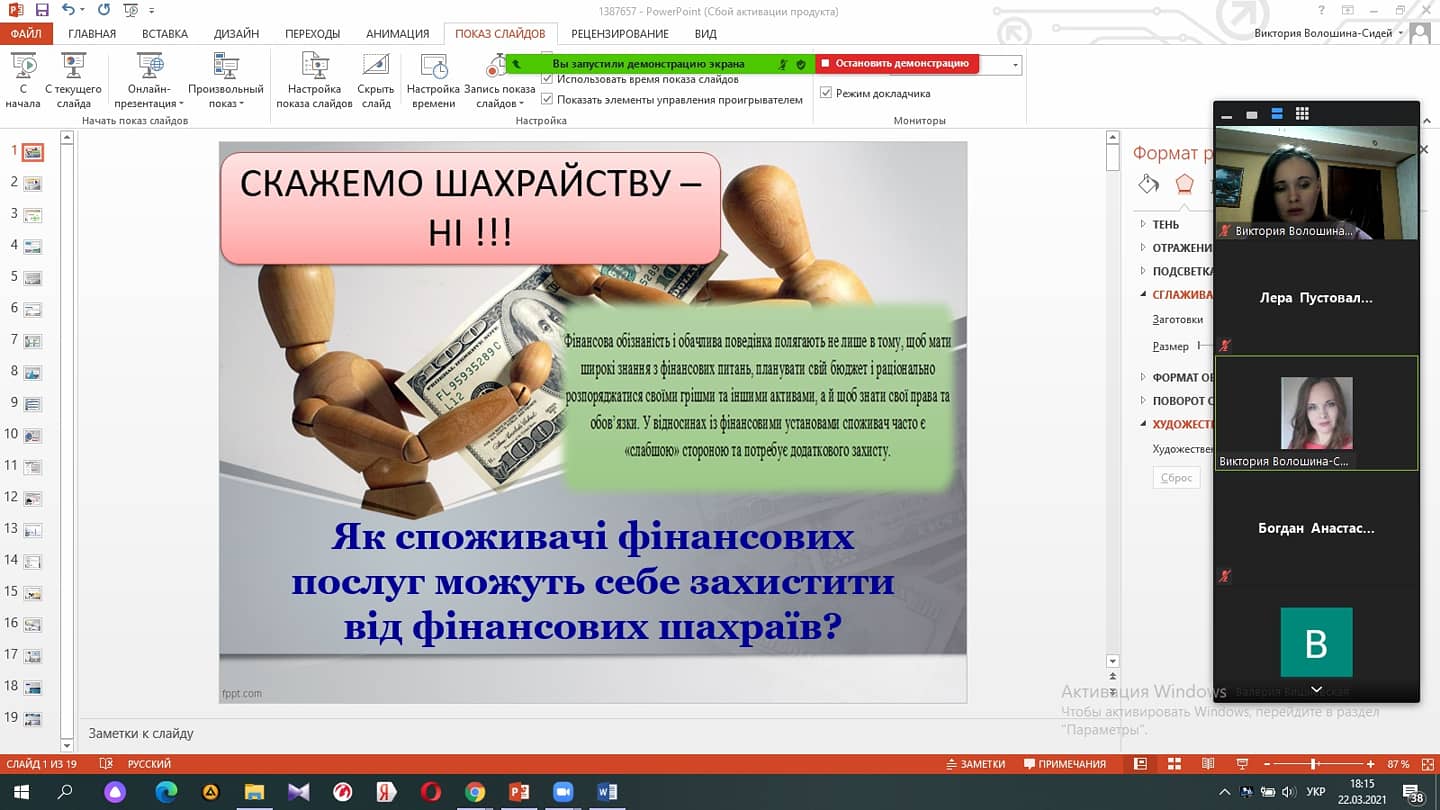The height and width of the screenshot is (810, 1440).
Task: Expand the 'ТЕНЬ' section in format pane
Action: click(x=1144, y=224)
